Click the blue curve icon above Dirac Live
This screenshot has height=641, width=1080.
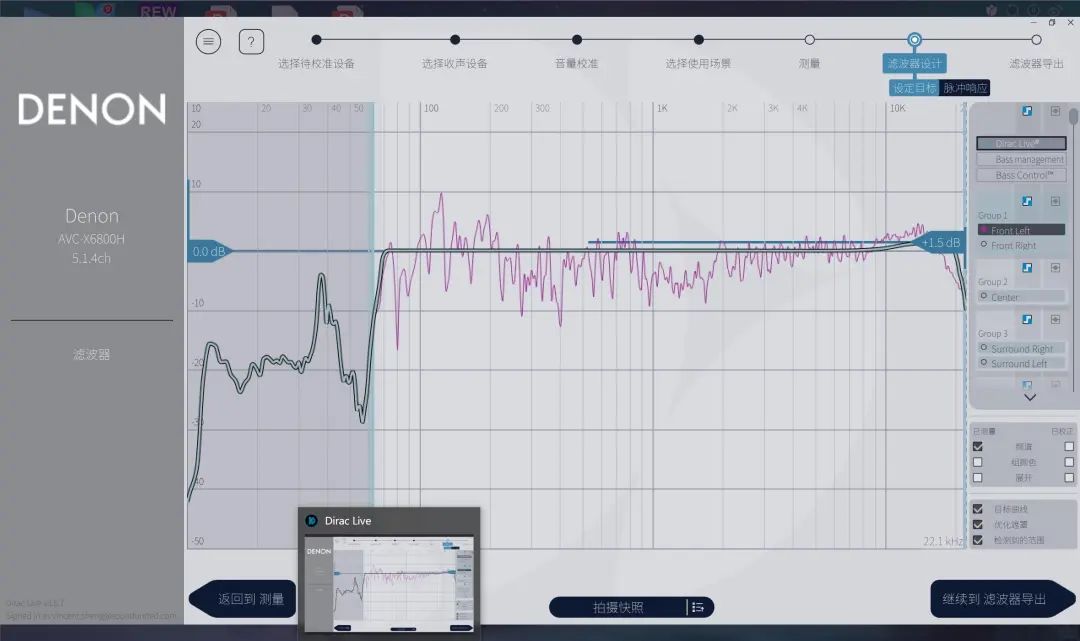(x=1027, y=111)
